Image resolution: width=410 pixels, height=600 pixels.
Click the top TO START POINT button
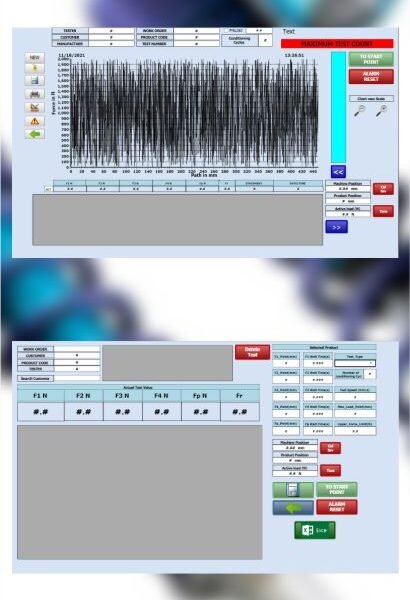(371, 59)
